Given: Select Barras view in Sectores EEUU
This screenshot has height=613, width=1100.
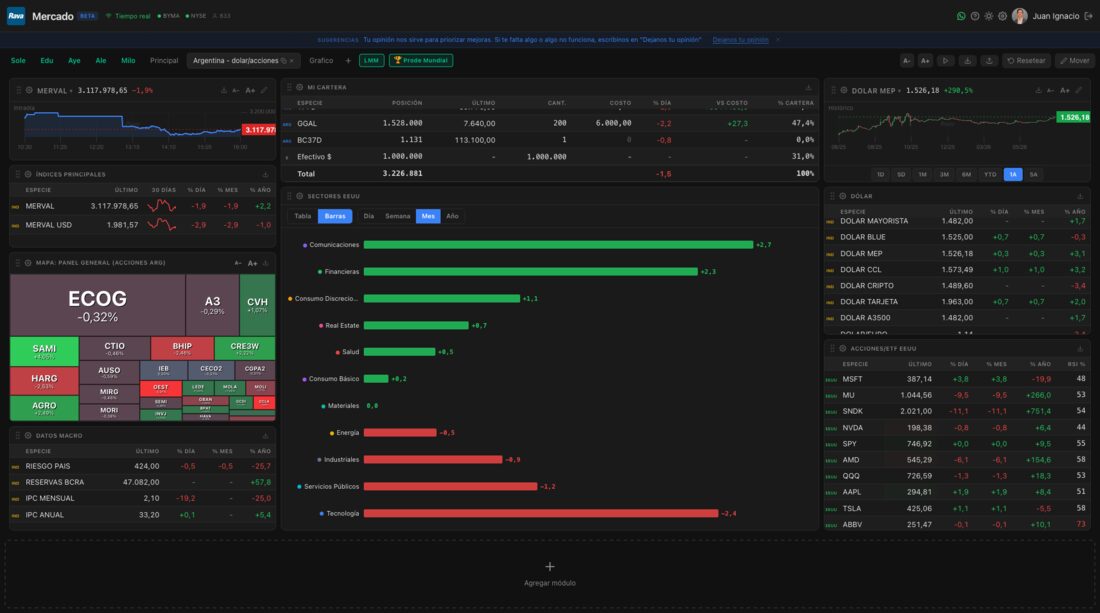Looking at the screenshot, I should [335, 216].
